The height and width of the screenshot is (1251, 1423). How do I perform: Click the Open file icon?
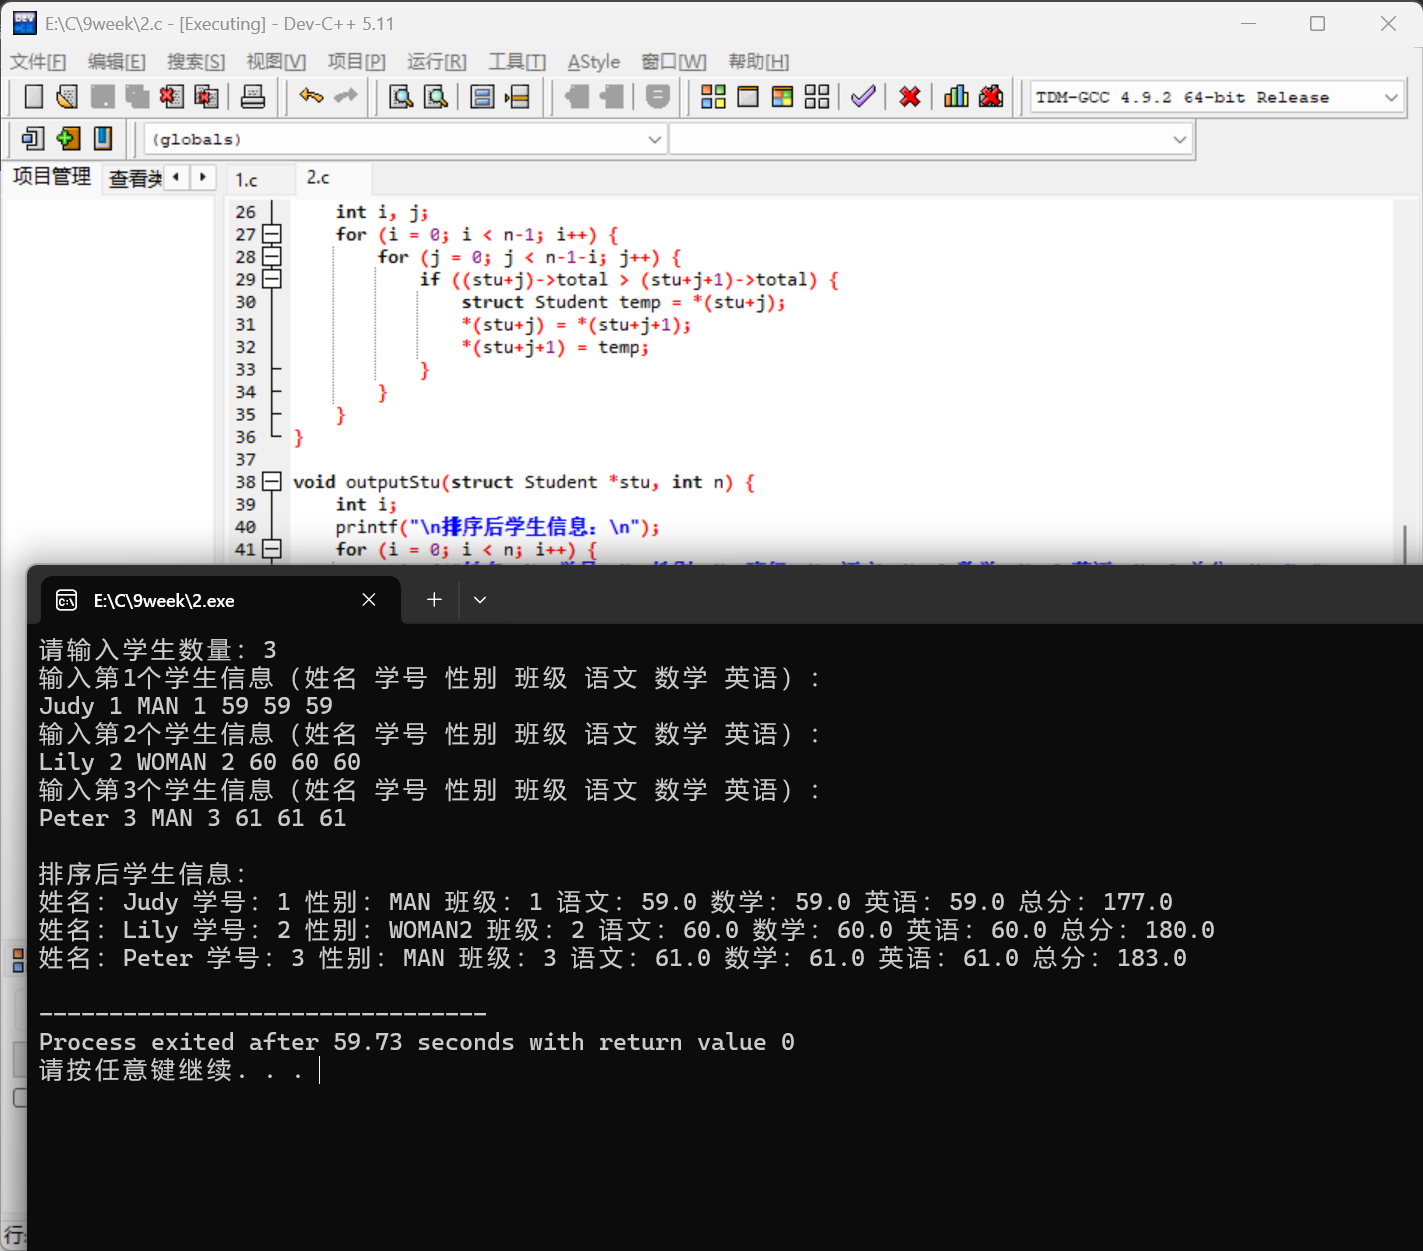(67, 97)
